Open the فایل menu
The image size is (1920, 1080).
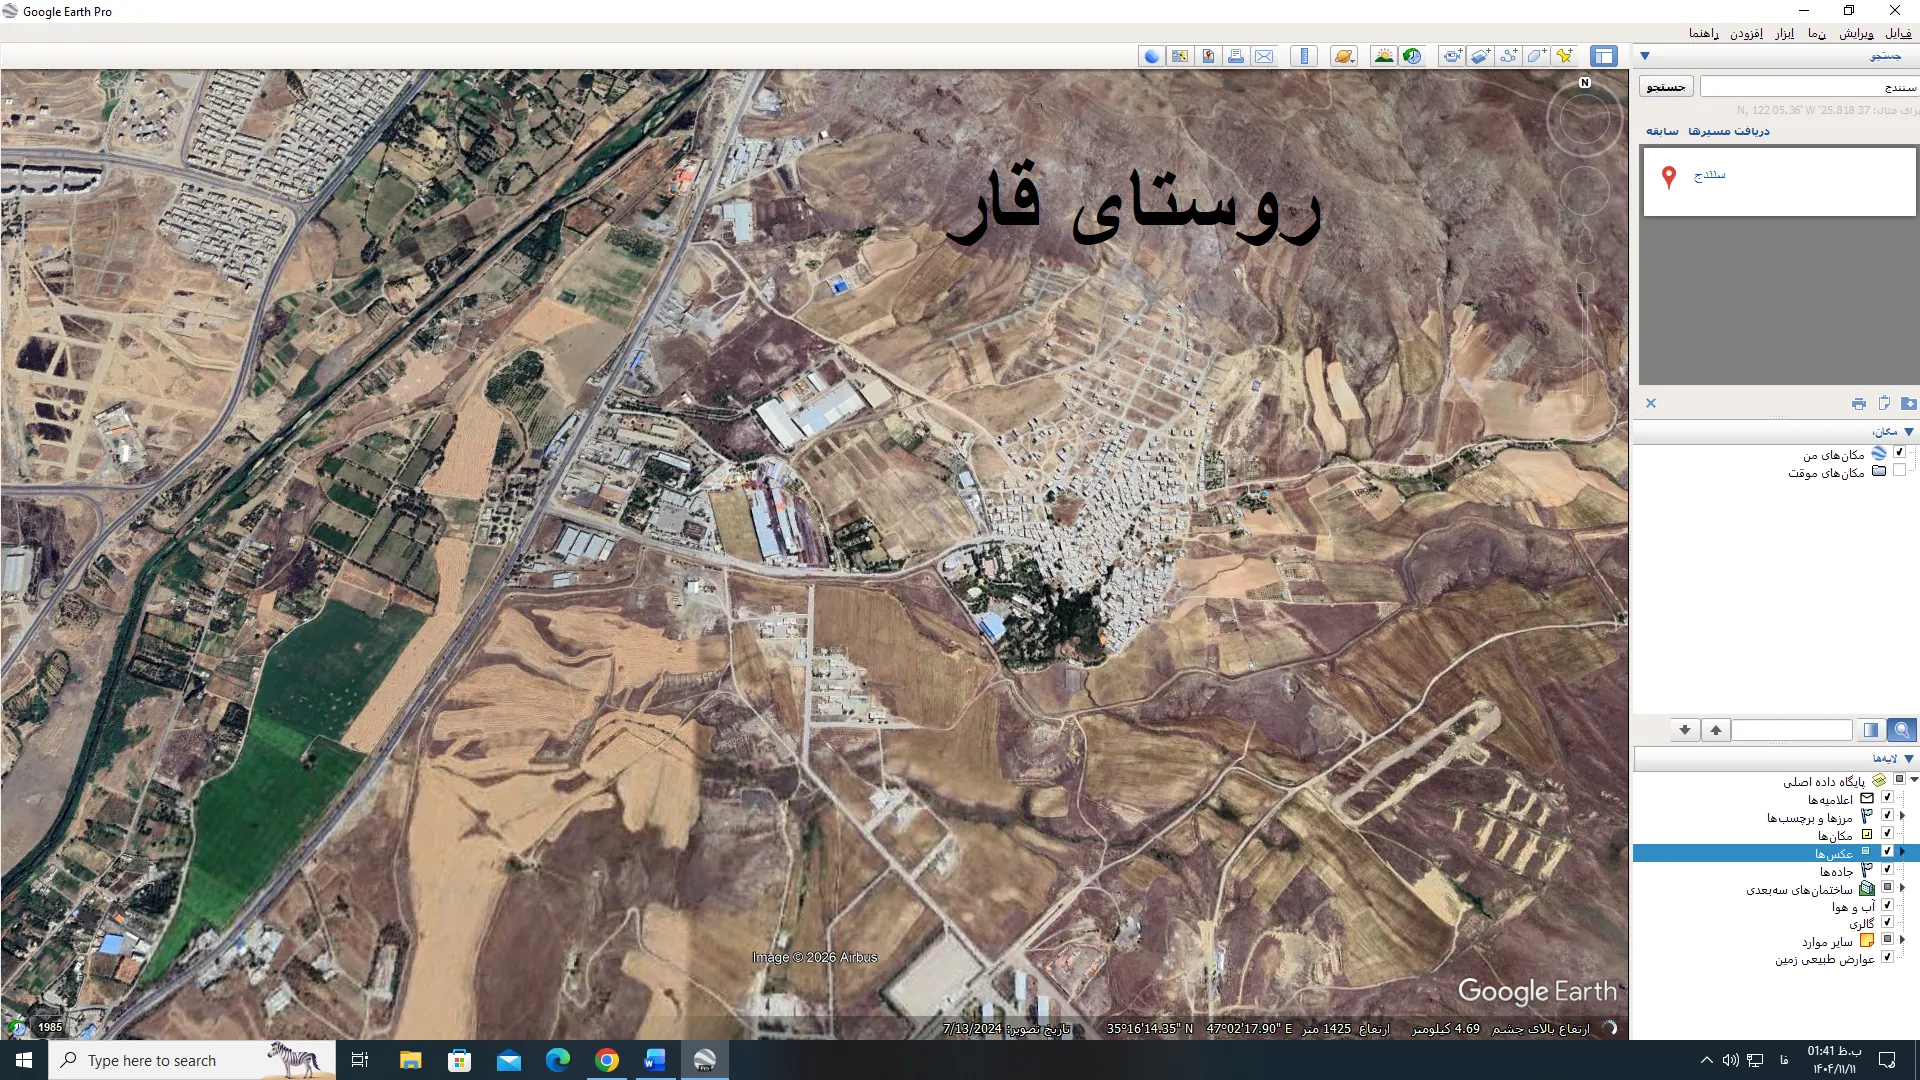[x=1897, y=33]
